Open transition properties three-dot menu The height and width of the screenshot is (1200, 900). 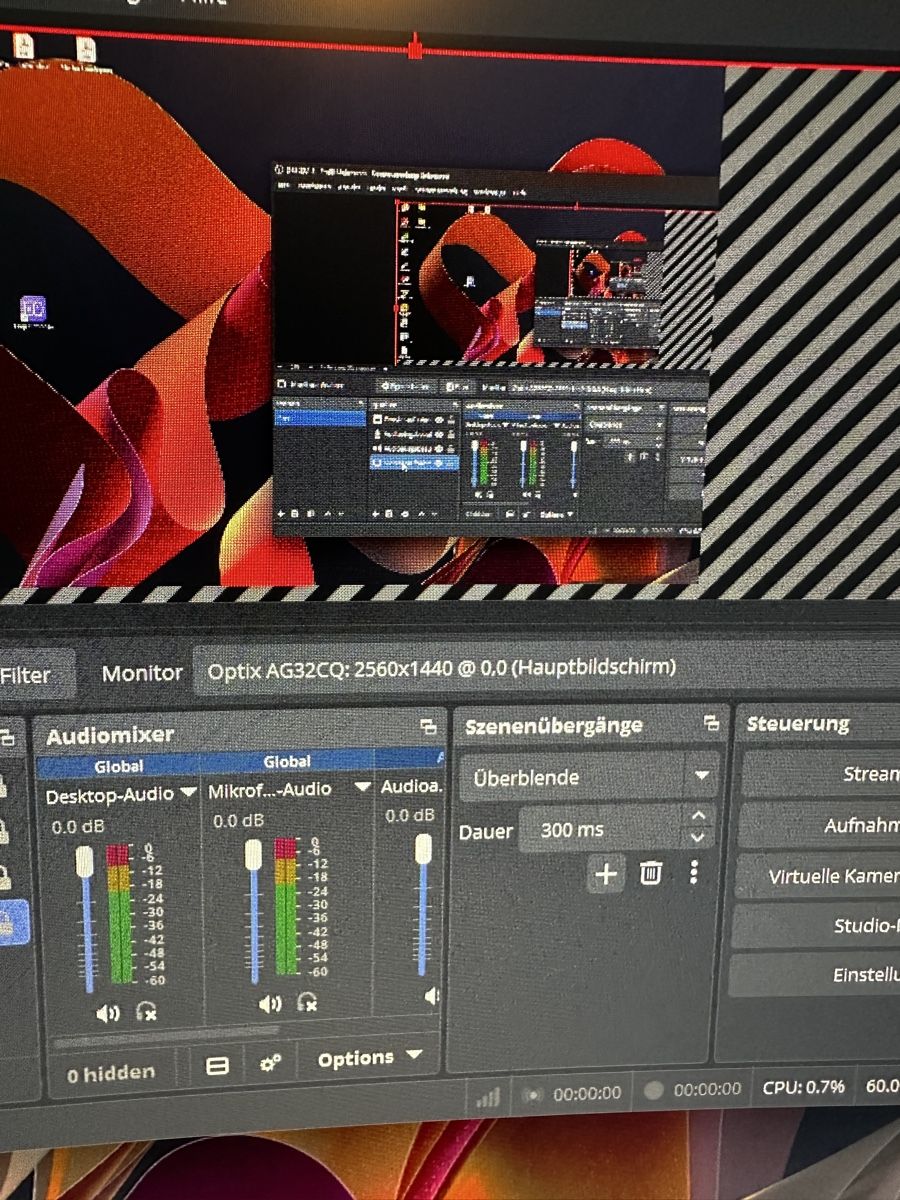tap(693, 873)
